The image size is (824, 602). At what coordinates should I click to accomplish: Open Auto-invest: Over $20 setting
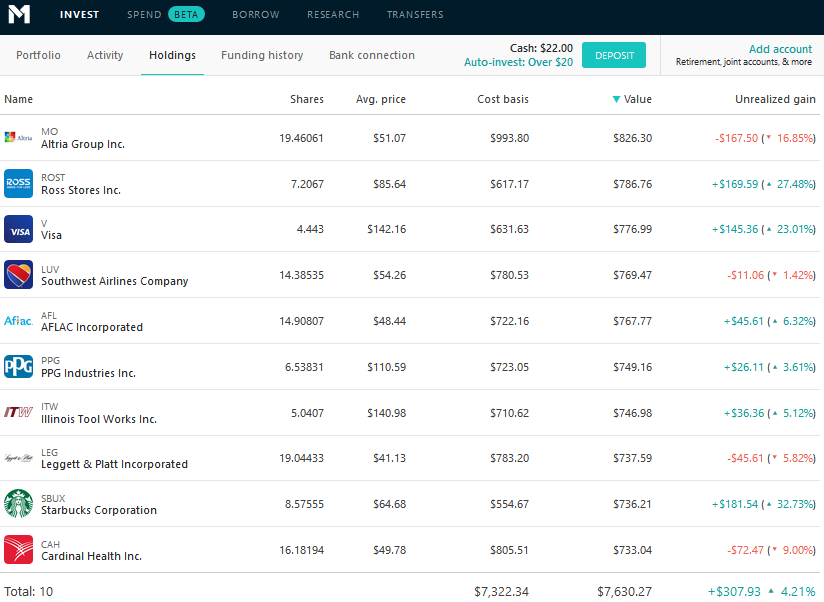519,62
